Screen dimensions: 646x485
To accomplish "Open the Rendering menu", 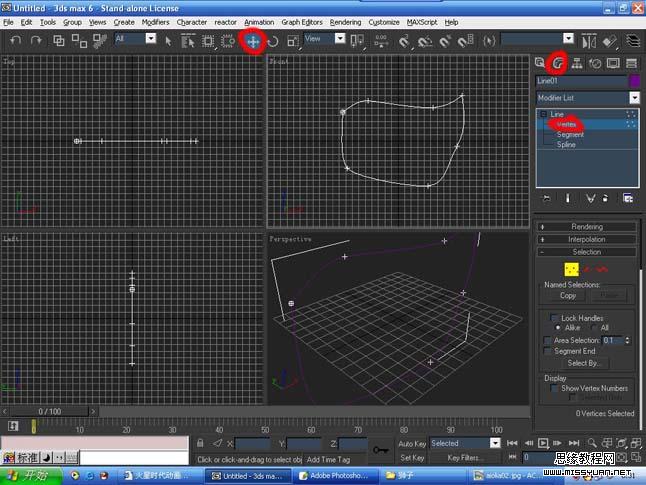I will 345,22.
